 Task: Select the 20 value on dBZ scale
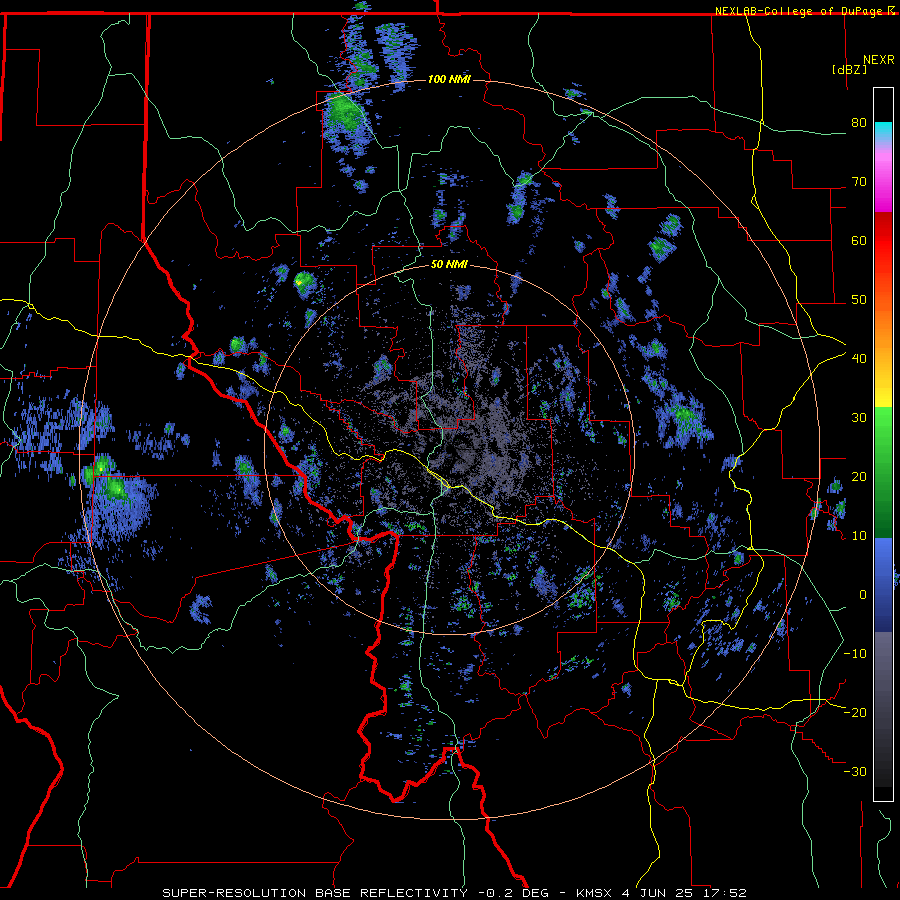[x=859, y=477]
